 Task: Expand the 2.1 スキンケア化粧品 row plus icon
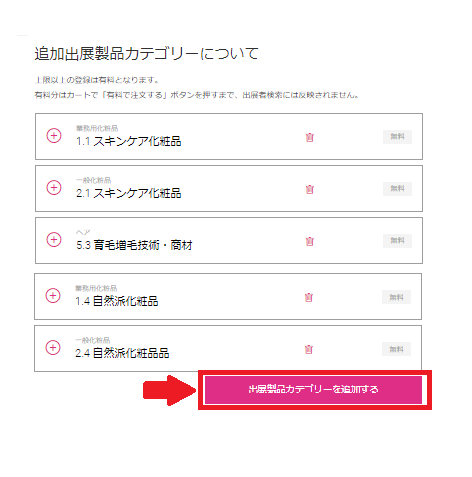[54, 188]
